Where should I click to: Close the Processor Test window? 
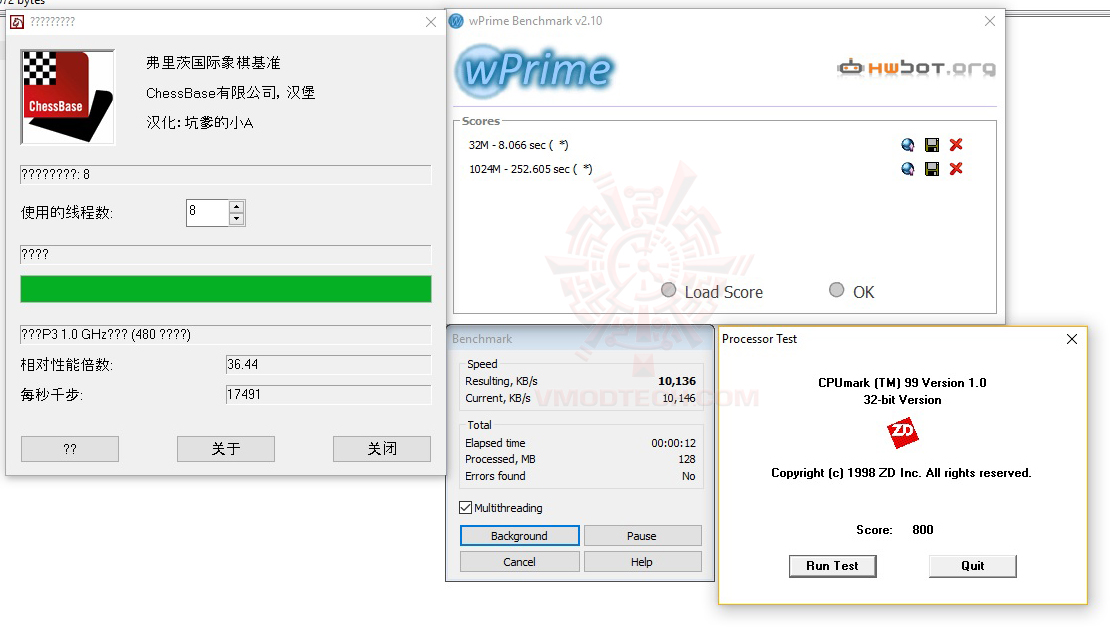(x=1072, y=339)
